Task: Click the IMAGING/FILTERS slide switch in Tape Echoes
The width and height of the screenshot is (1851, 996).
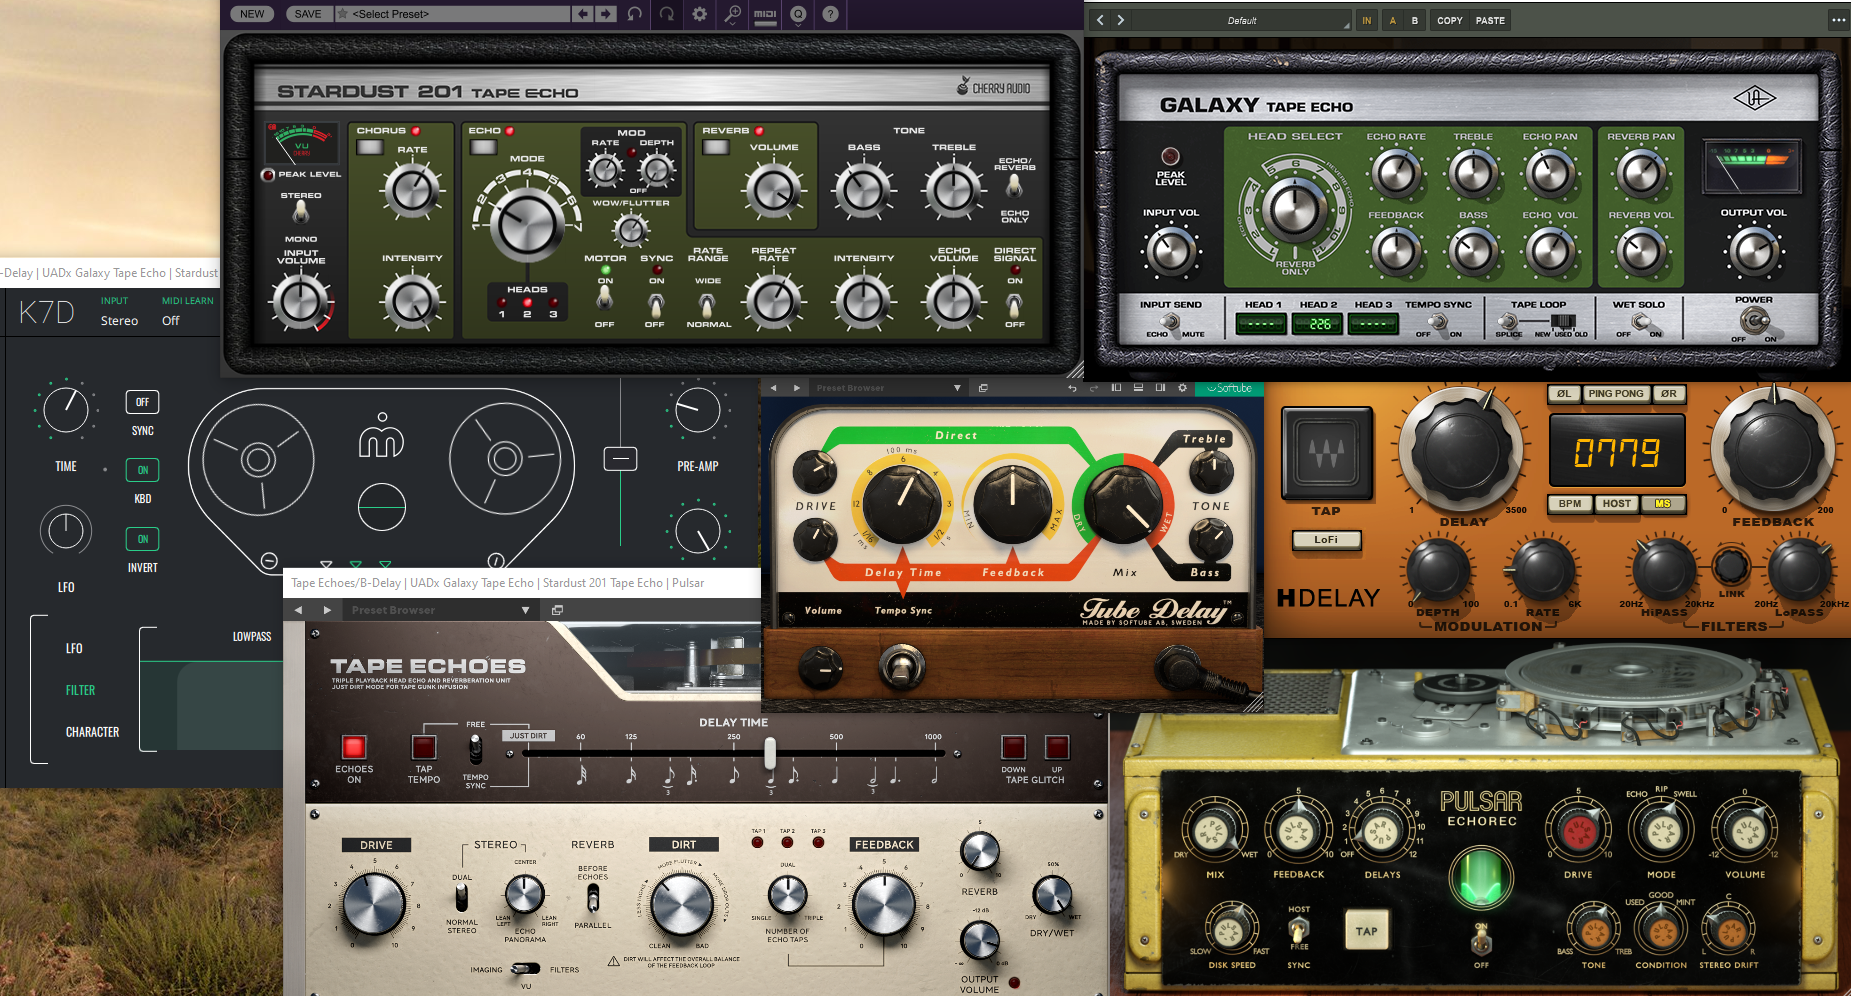Action: [525, 969]
